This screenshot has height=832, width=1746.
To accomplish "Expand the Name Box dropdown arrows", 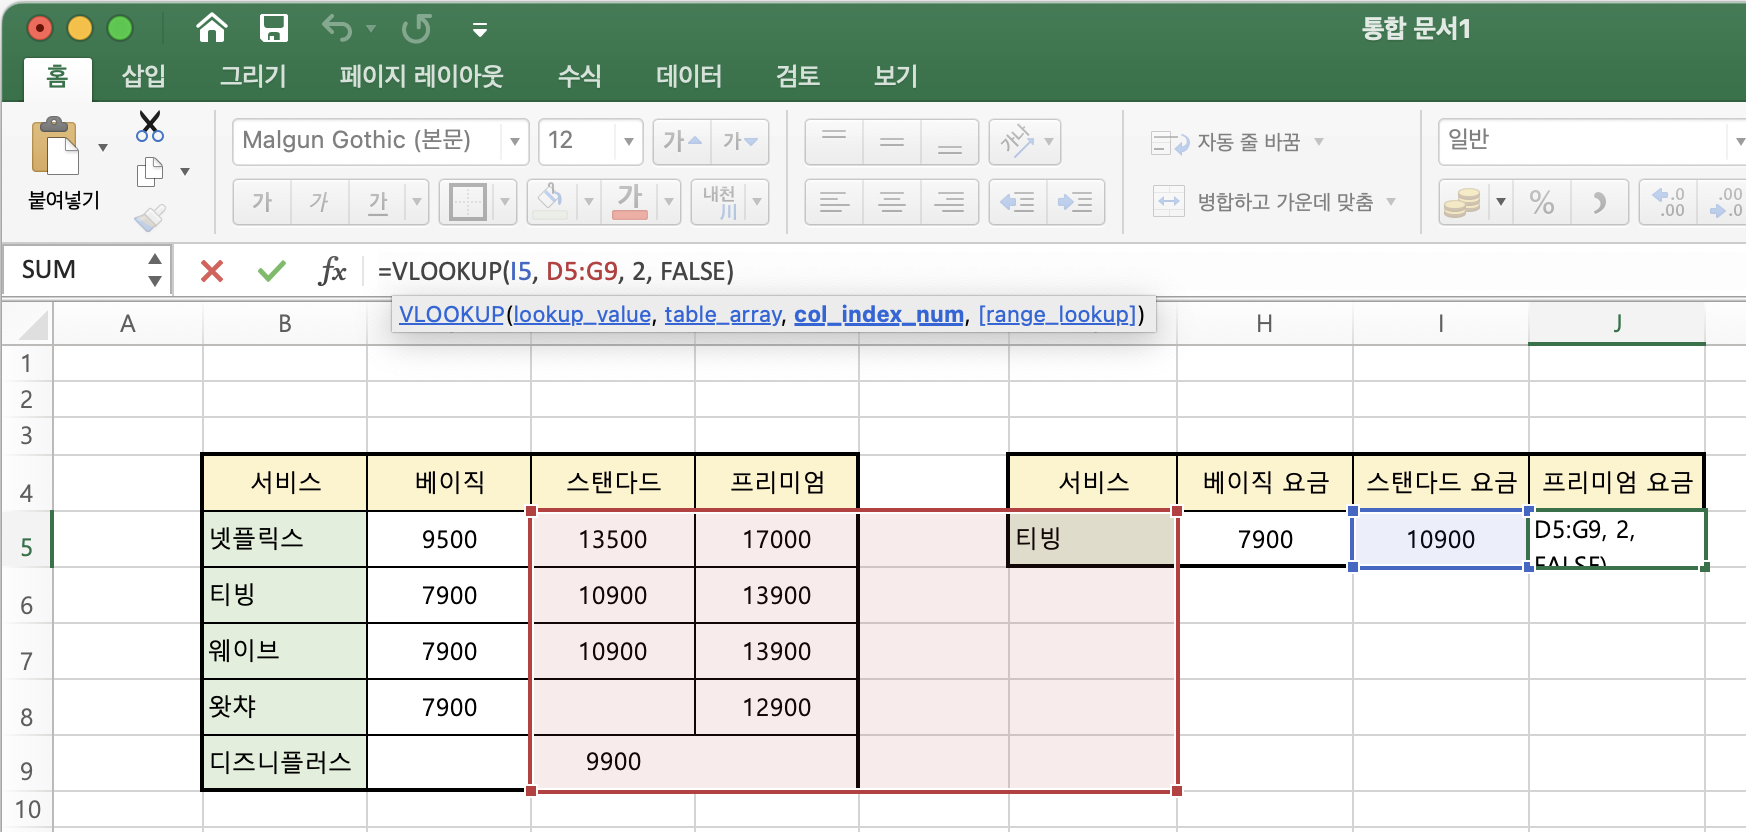I will (155, 270).
